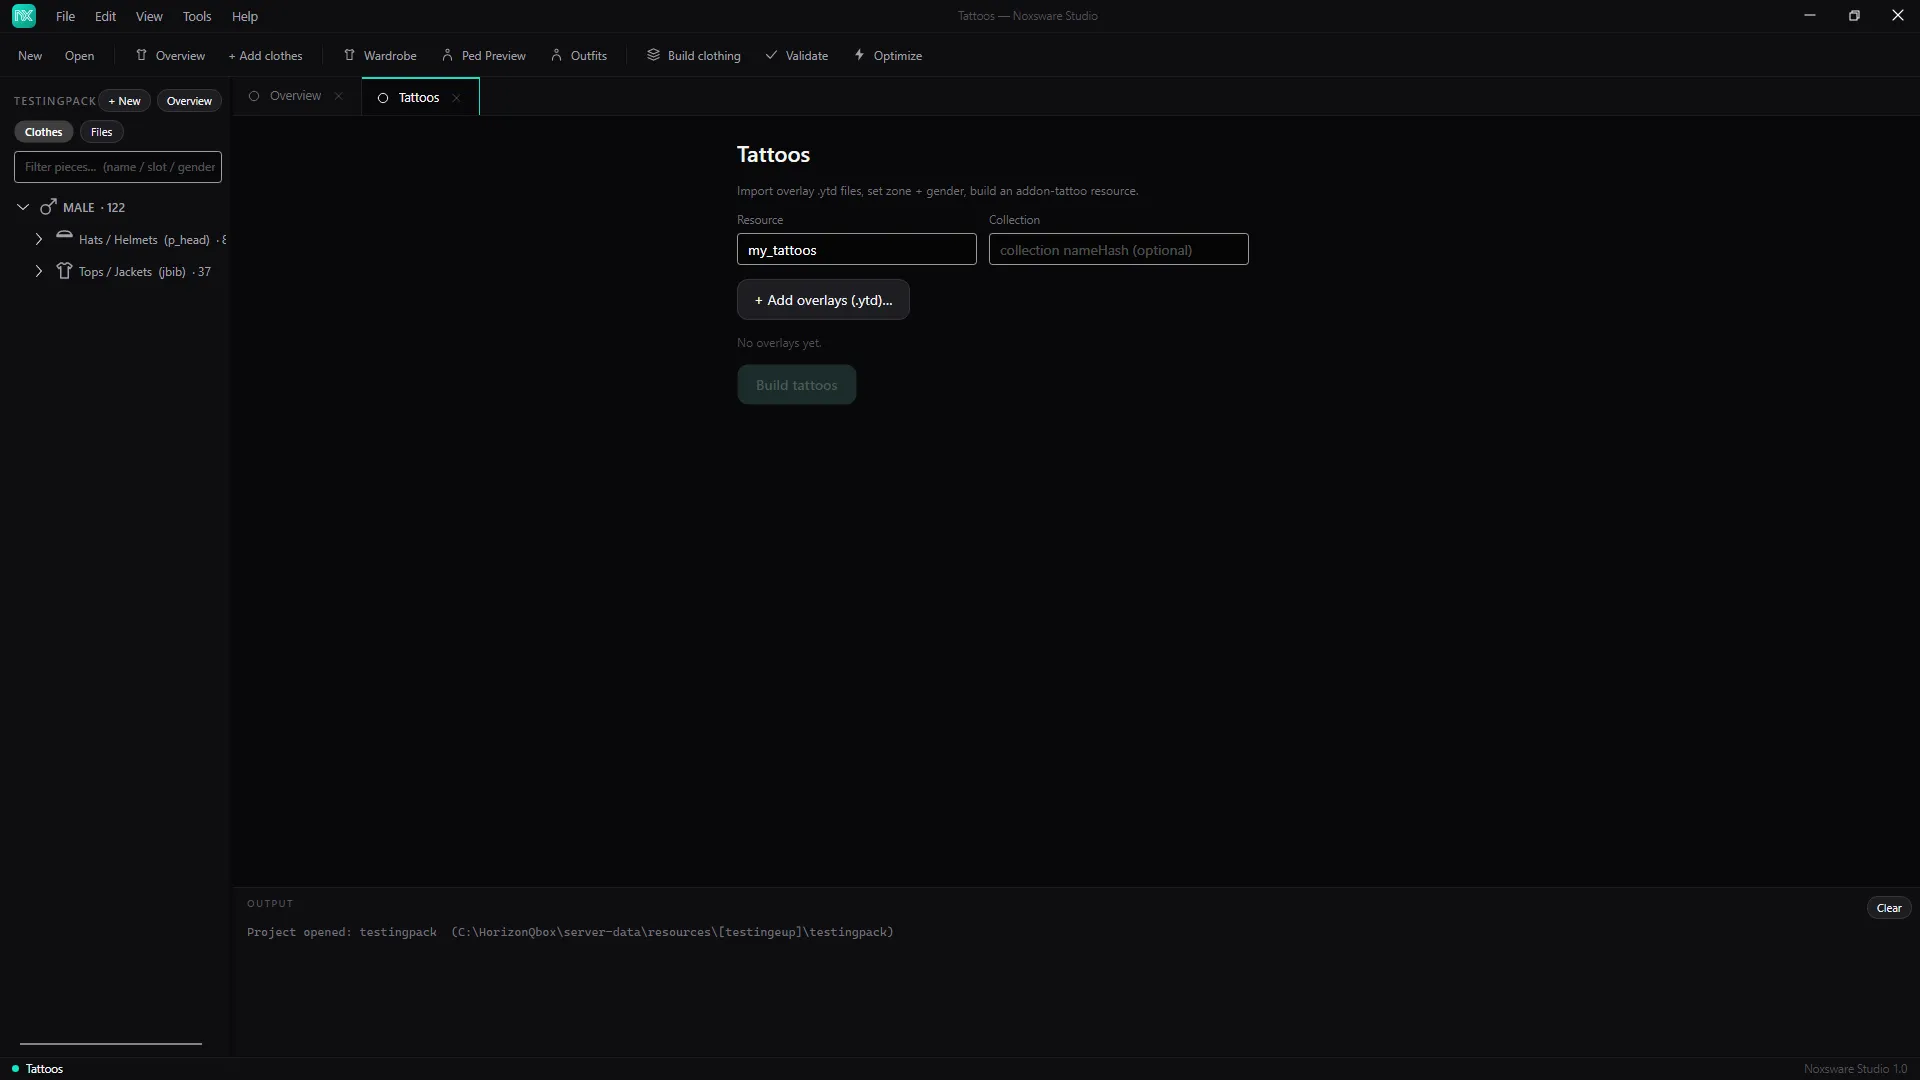
Task: Open the Tools menu
Action: tap(197, 16)
